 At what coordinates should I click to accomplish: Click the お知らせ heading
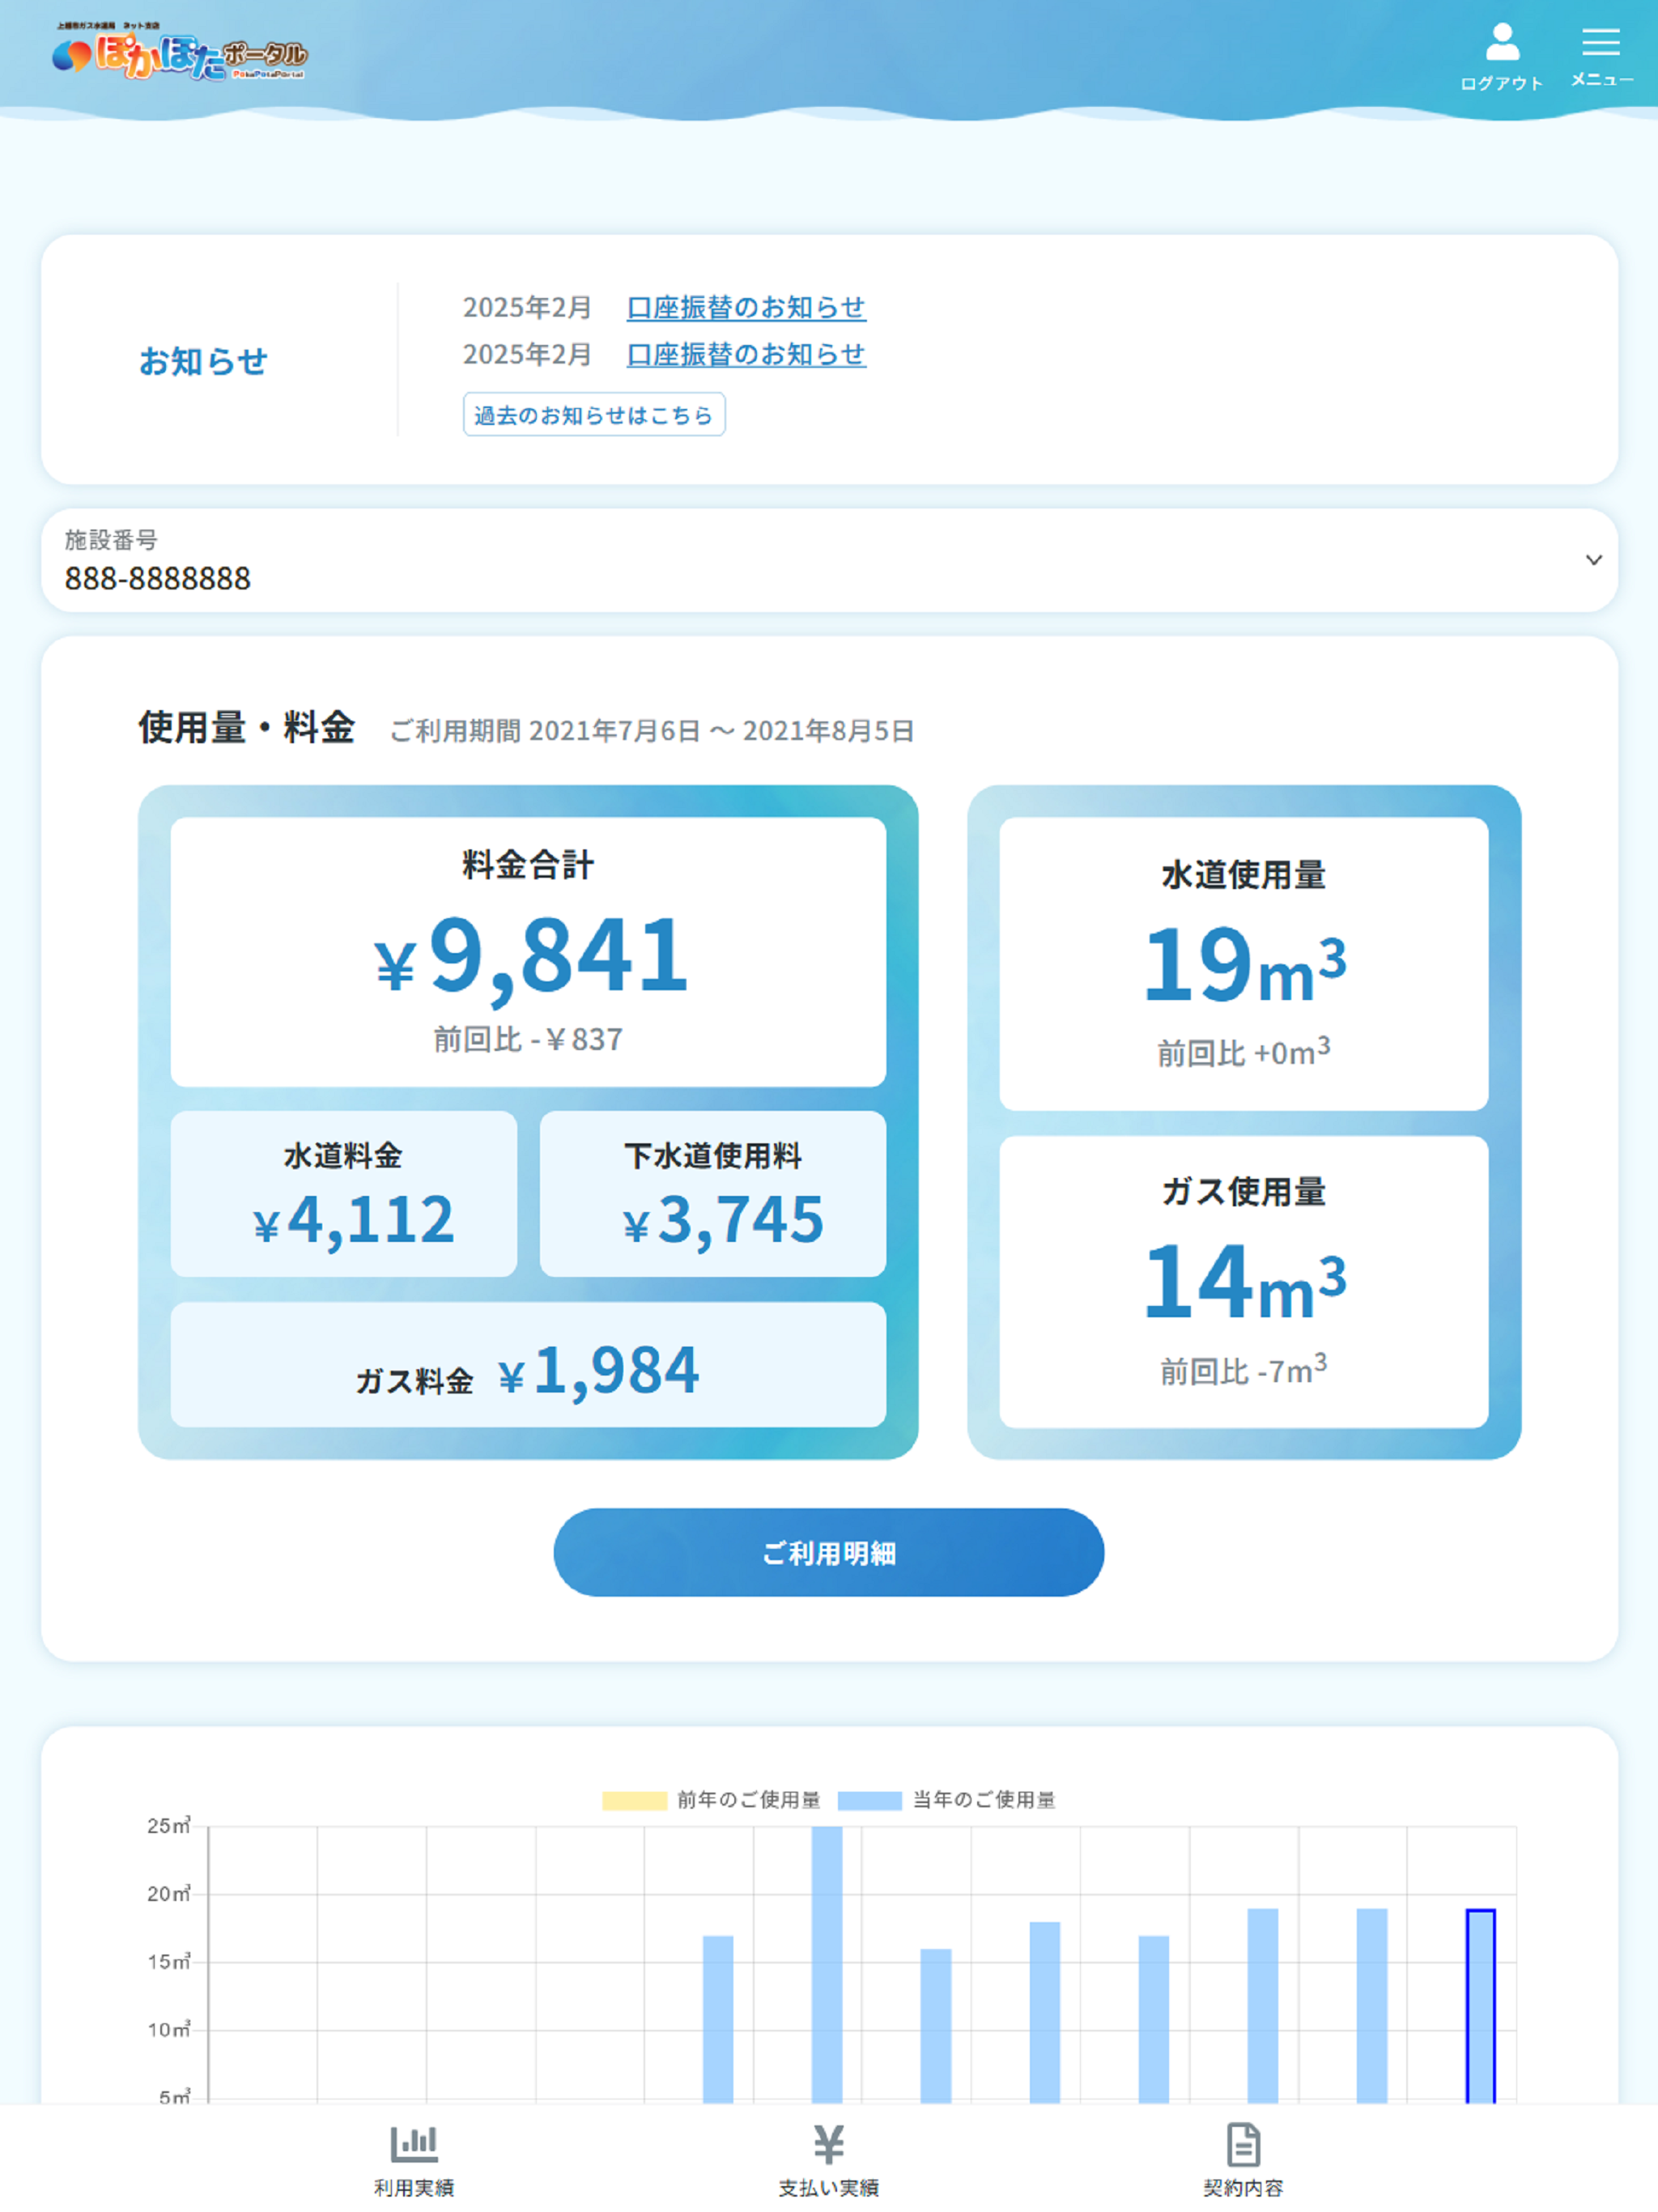click(x=203, y=361)
